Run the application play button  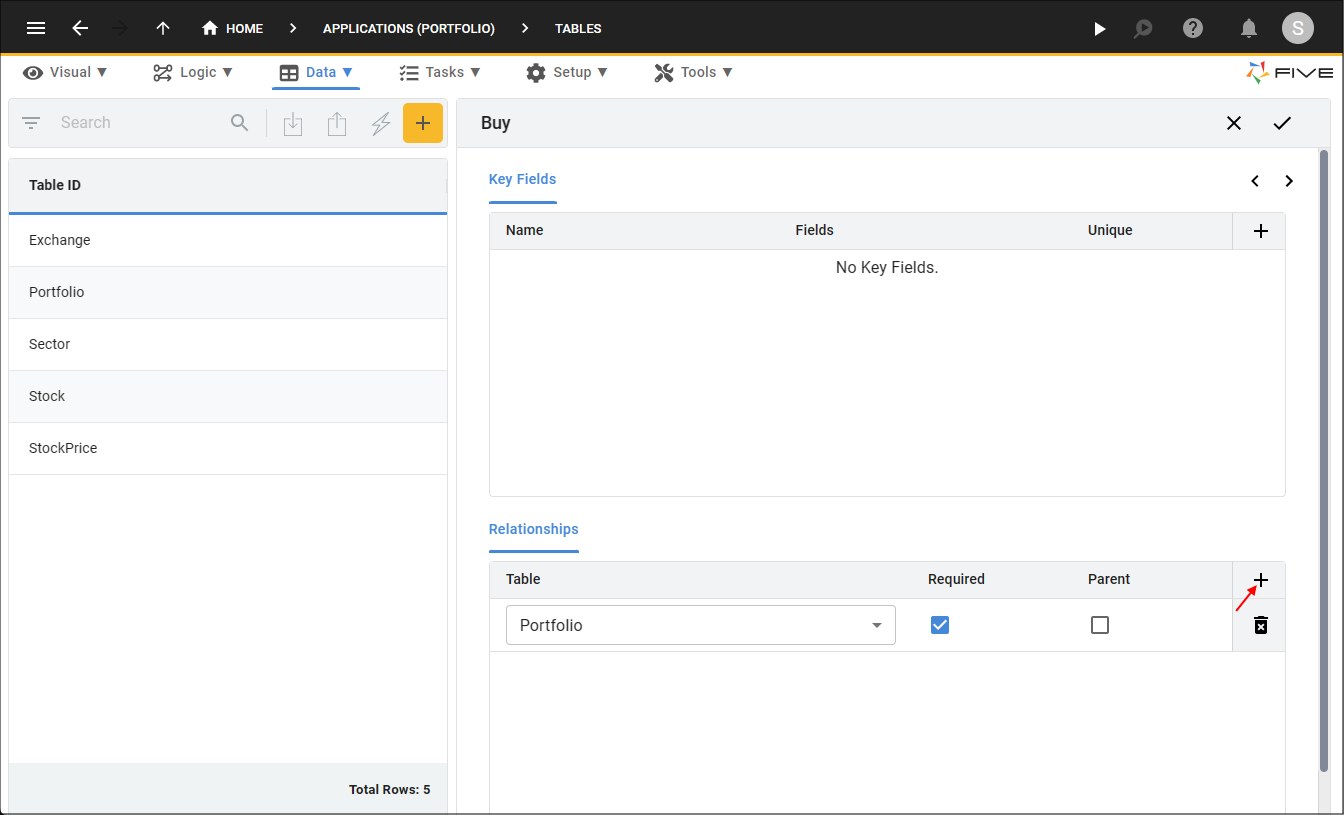(1099, 29)
